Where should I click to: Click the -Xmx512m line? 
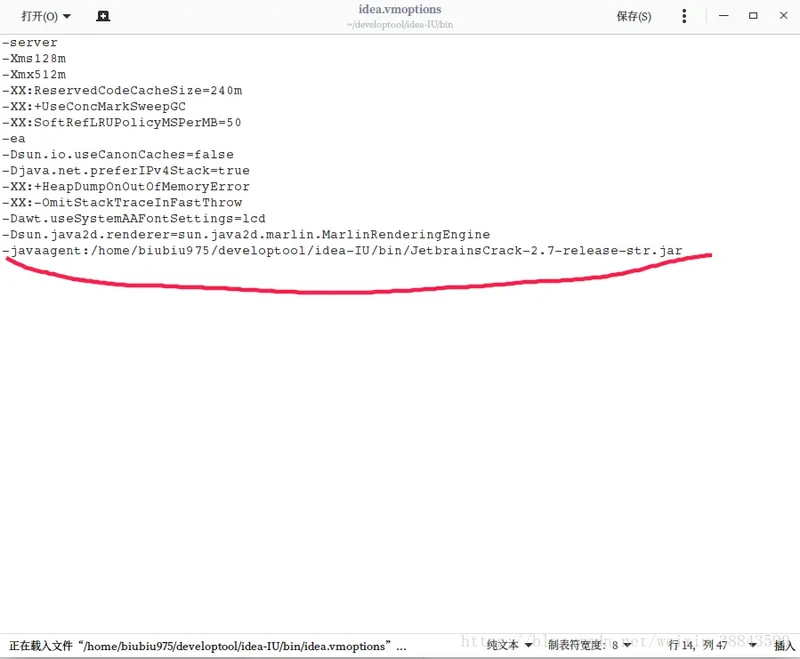tap(34, 75)
